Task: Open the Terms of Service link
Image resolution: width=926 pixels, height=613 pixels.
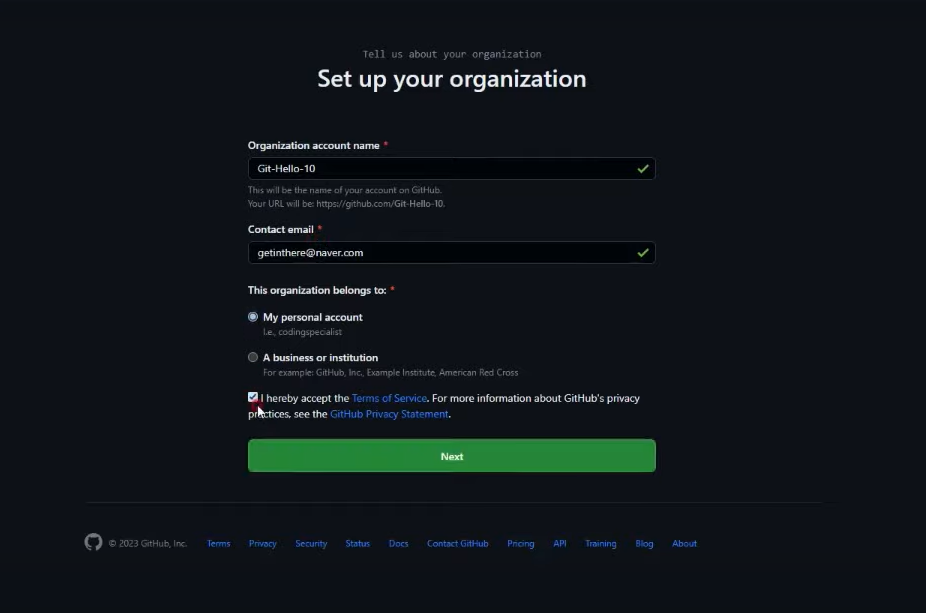Action: [389, 398]
